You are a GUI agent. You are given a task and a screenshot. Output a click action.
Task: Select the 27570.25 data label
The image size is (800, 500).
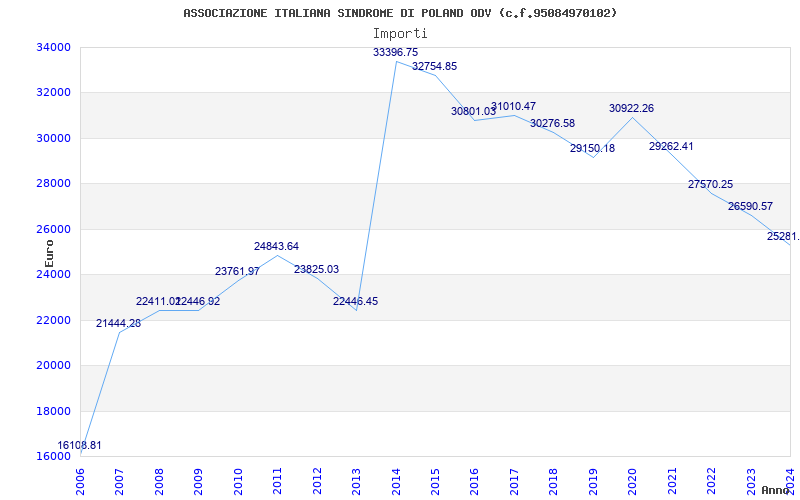pos(710,185)
